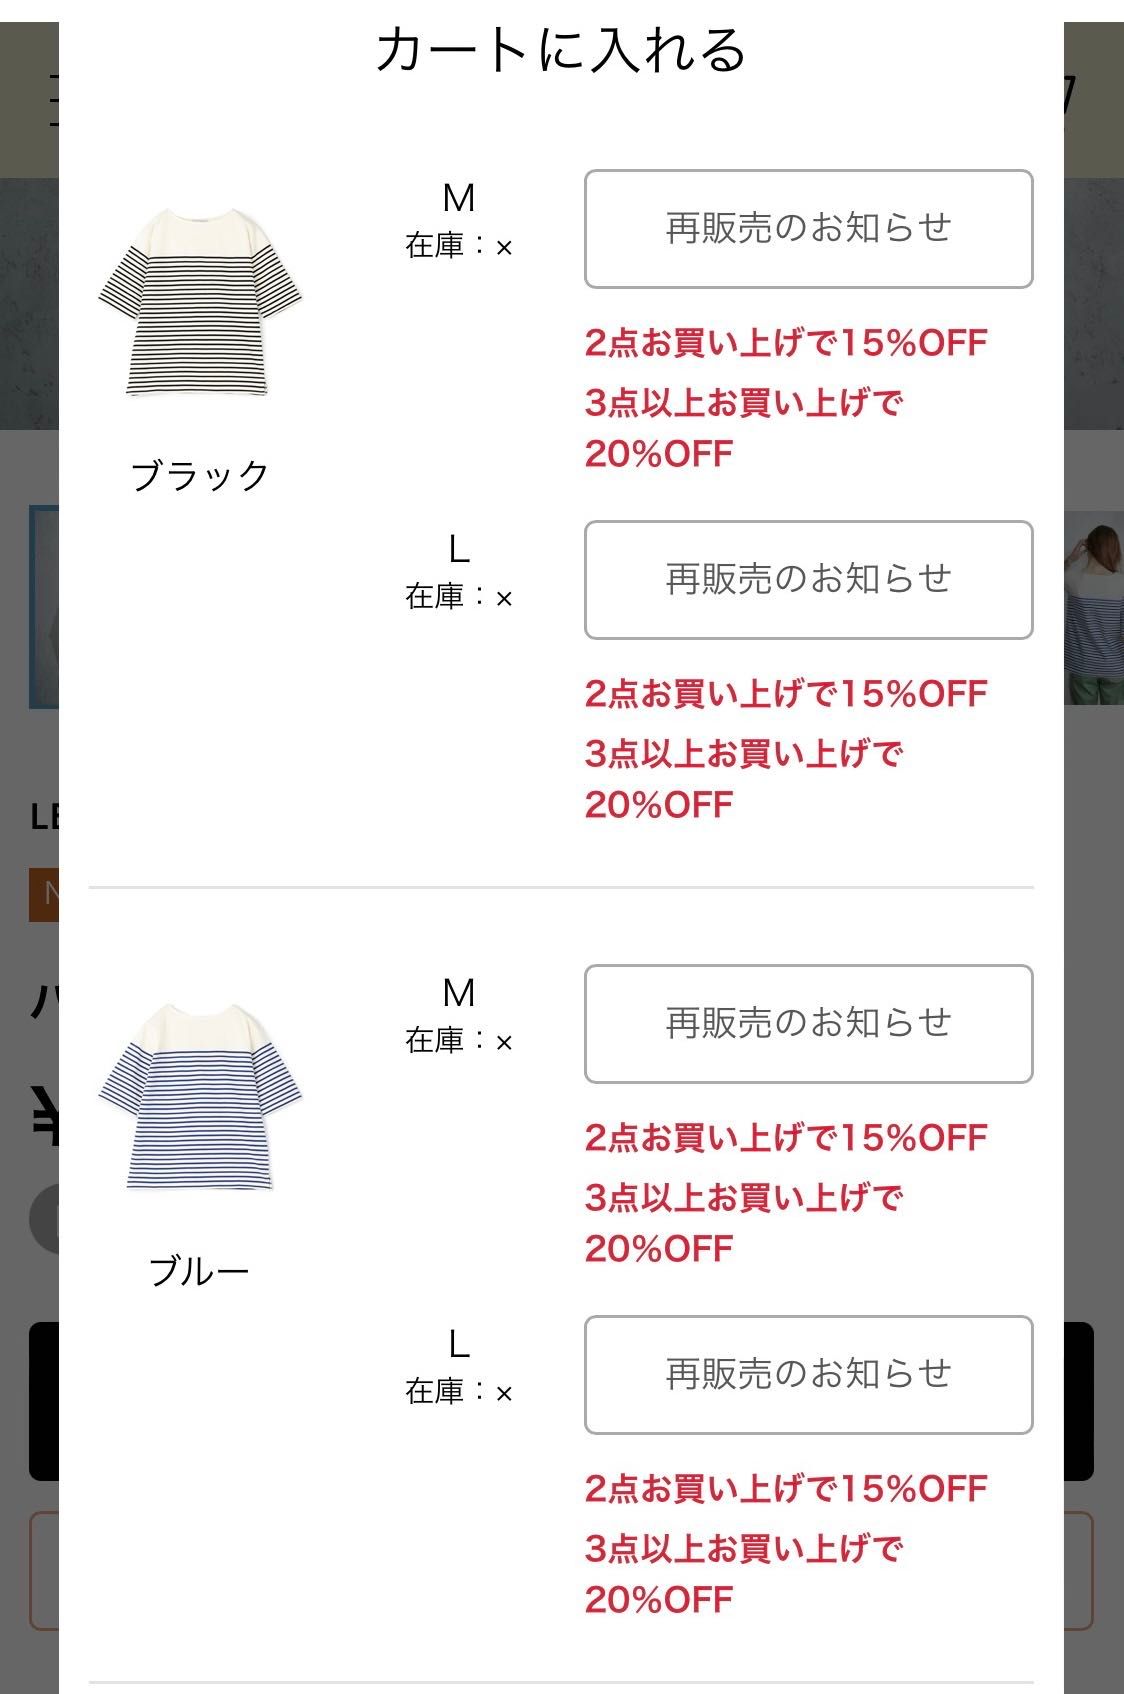The width and height of the screenshot is (1124, 1694).
Task: Click the ブルー color label
Action: coord(200,1271)
